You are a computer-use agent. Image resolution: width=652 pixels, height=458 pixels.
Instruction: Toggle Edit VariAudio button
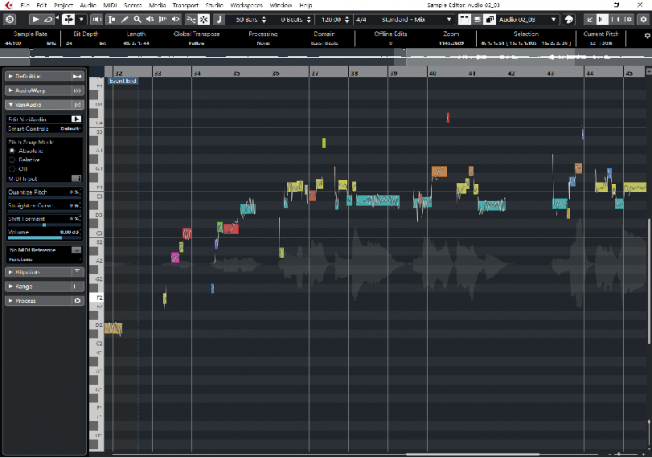(x=75, y=119)
